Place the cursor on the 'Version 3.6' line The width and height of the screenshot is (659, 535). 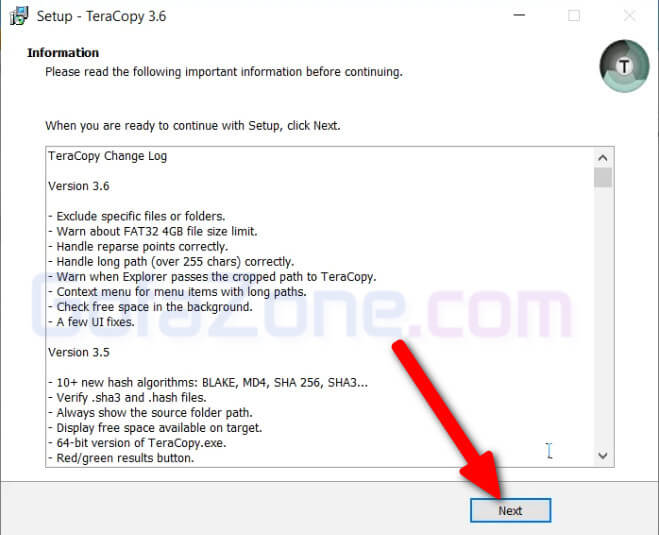(x=79, y=186)
